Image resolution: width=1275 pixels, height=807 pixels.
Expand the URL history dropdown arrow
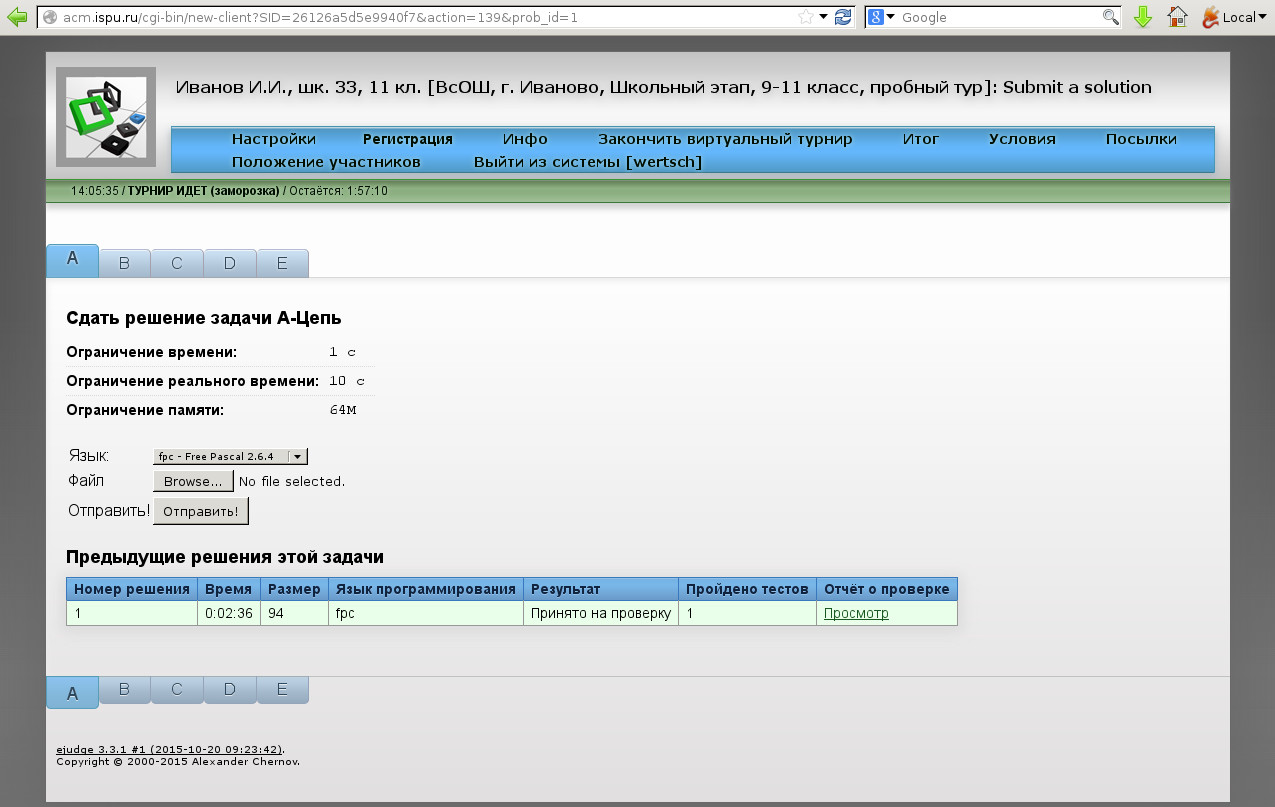tap(823, 17)
